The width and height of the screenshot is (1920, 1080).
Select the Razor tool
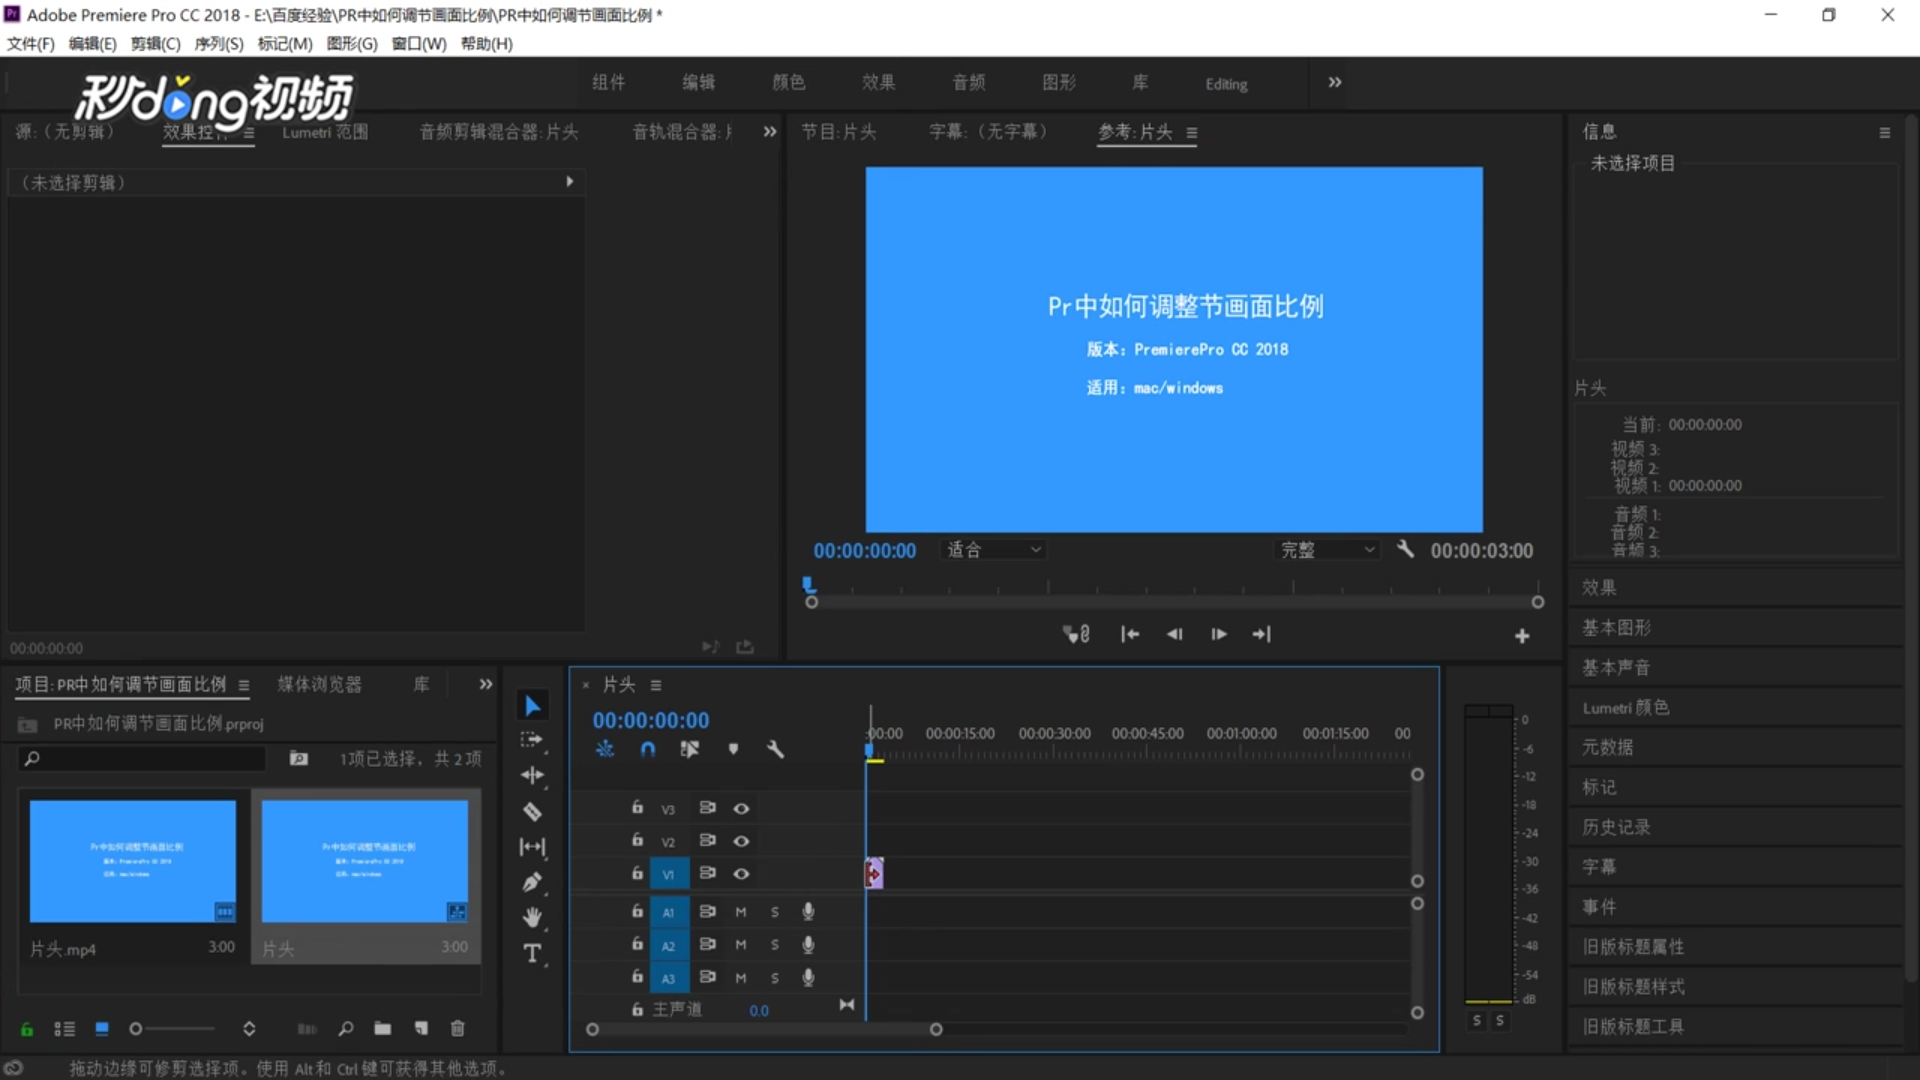point(532,811)
